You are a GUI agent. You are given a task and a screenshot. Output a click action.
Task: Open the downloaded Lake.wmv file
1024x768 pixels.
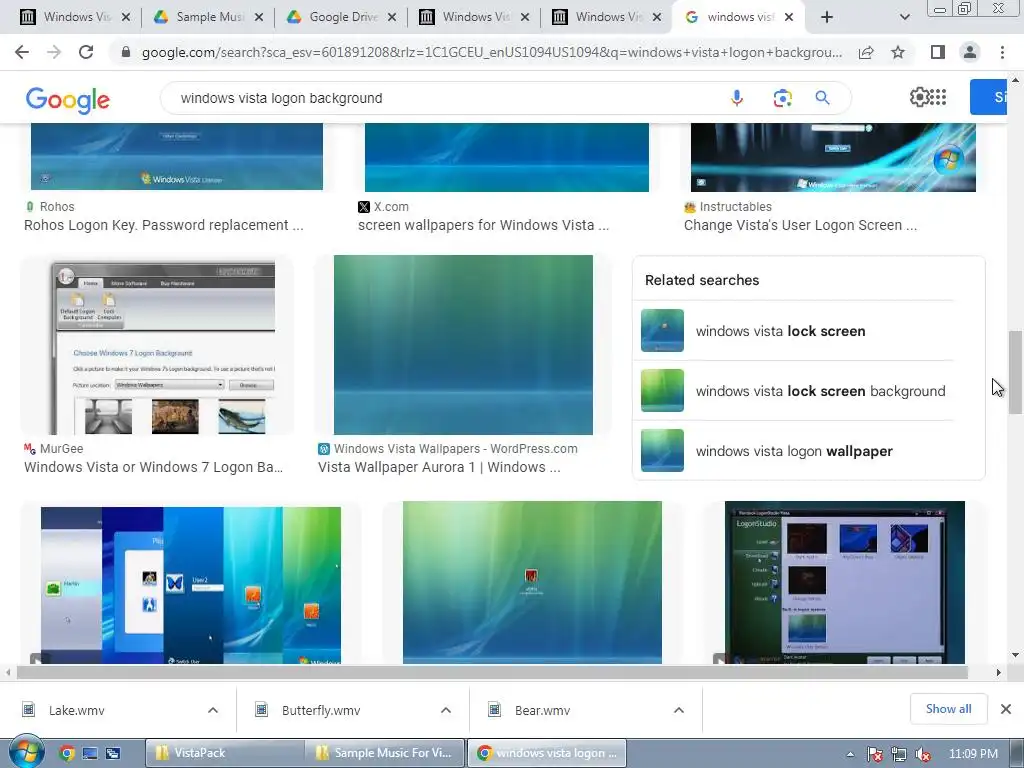[76, 710]
